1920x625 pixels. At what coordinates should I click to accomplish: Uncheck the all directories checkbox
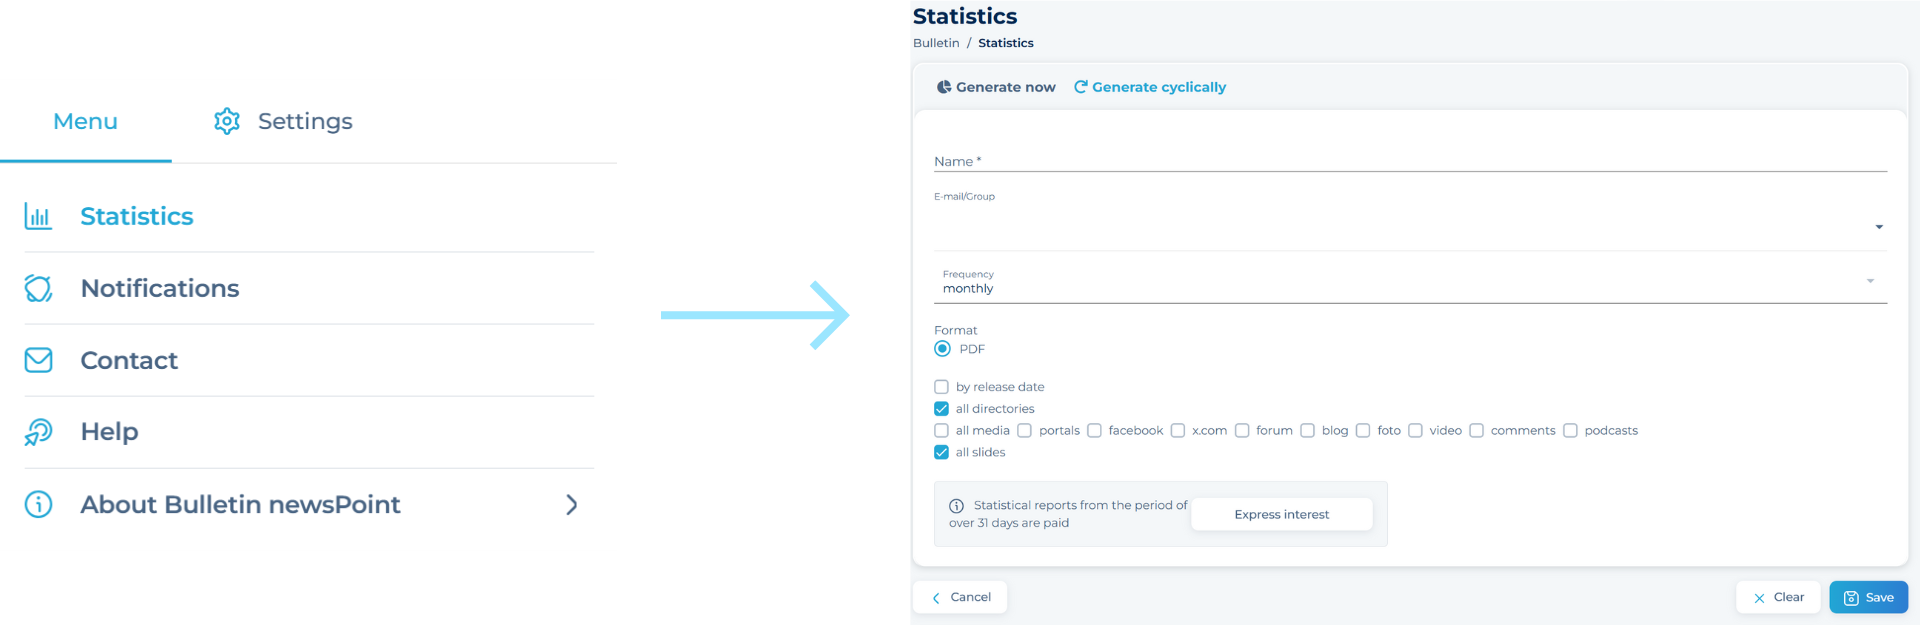pos(941,409)
